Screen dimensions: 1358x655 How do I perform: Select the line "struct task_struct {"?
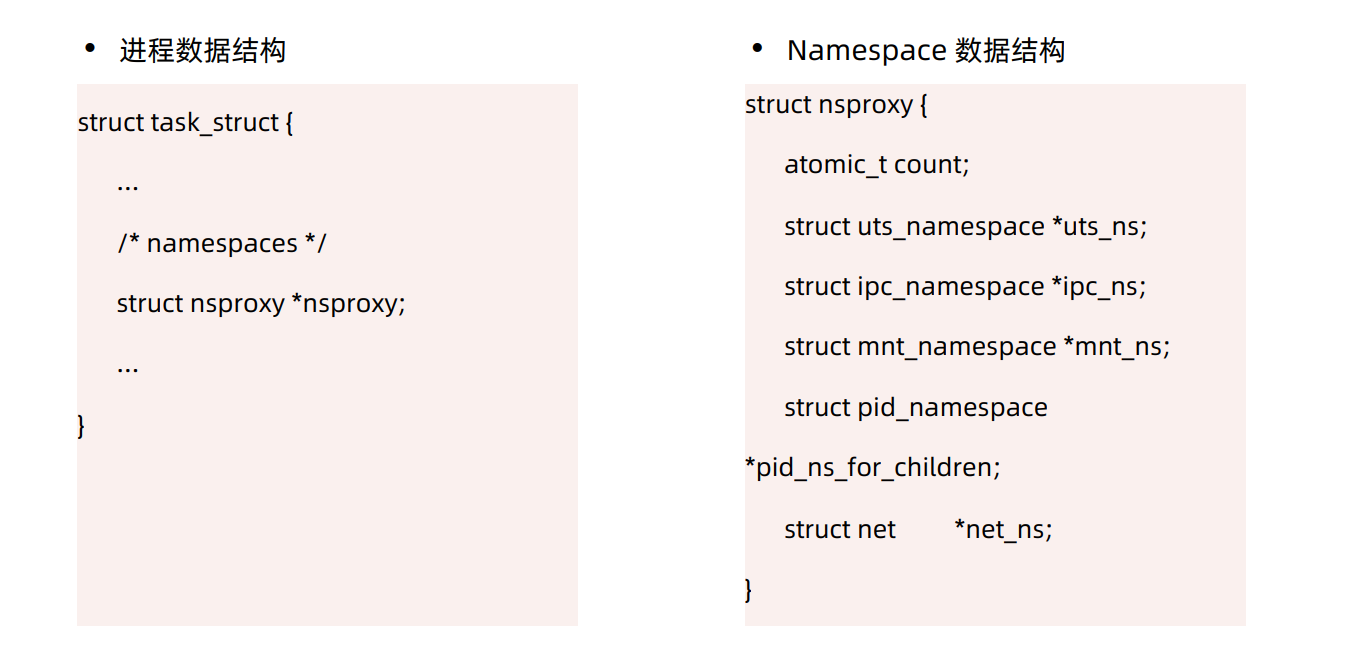[x=186, y=124]
